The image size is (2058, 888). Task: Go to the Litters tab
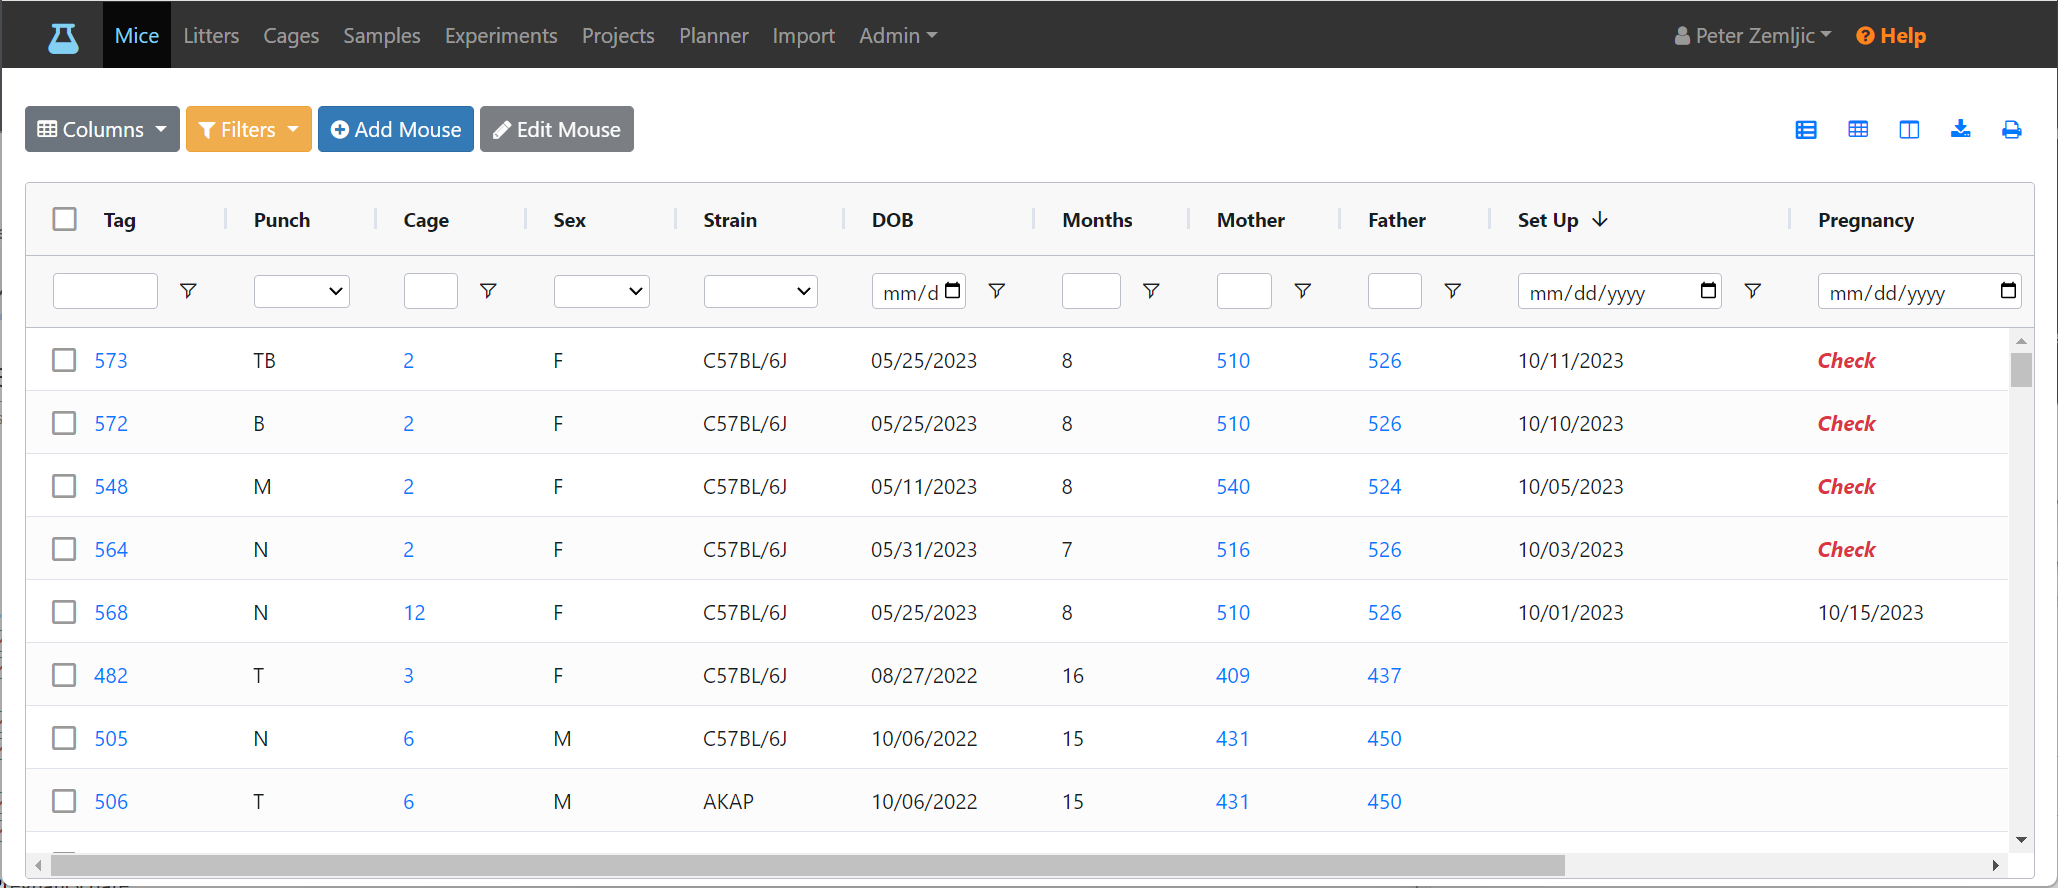tap(211, 36)
